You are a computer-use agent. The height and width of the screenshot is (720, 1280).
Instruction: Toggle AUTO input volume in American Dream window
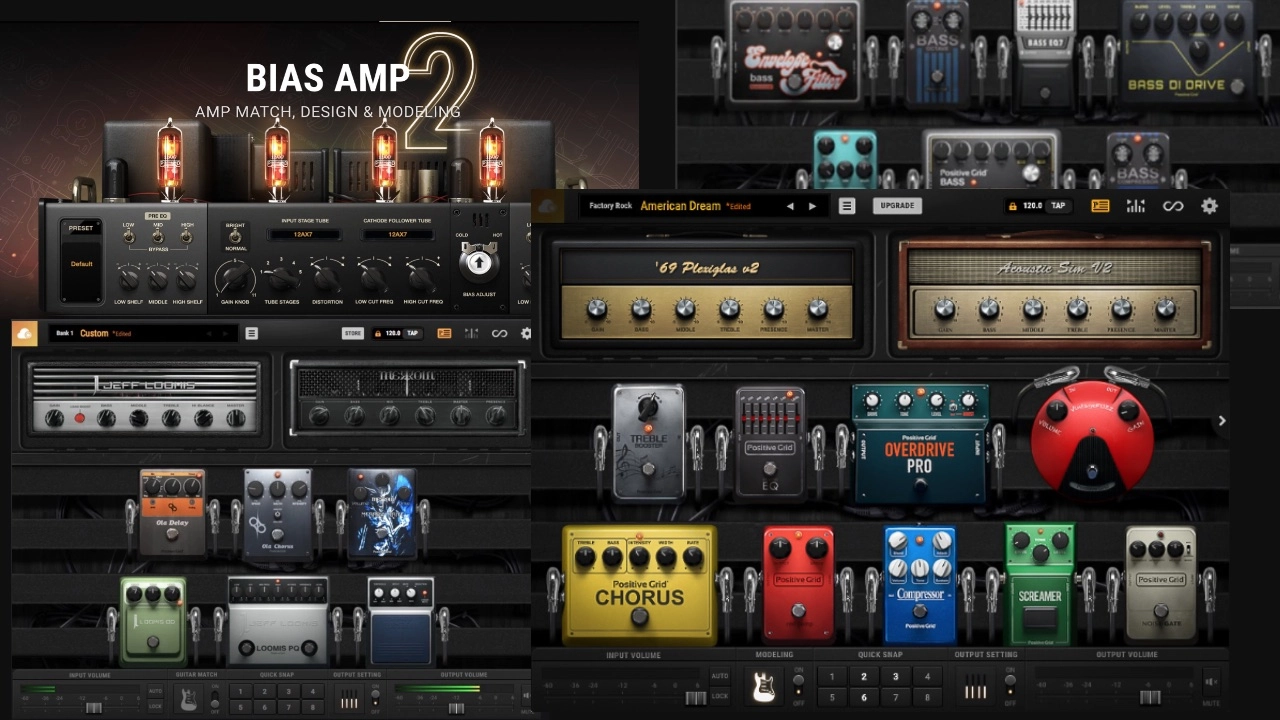720,676
